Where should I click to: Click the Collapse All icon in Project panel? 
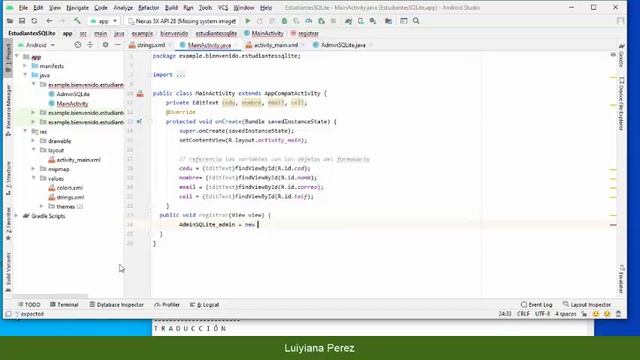coord(90,45)
